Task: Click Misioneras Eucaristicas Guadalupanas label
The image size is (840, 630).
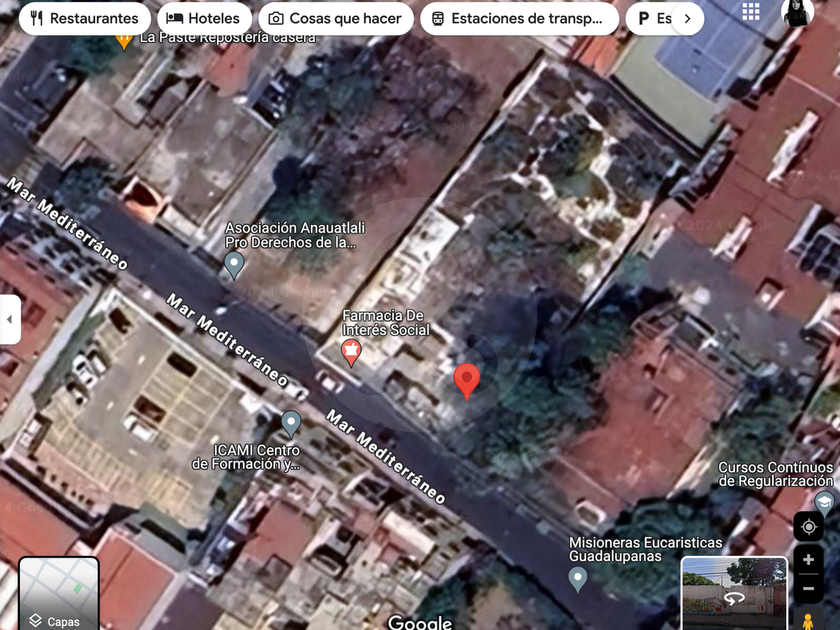Action: coord(646,550)
